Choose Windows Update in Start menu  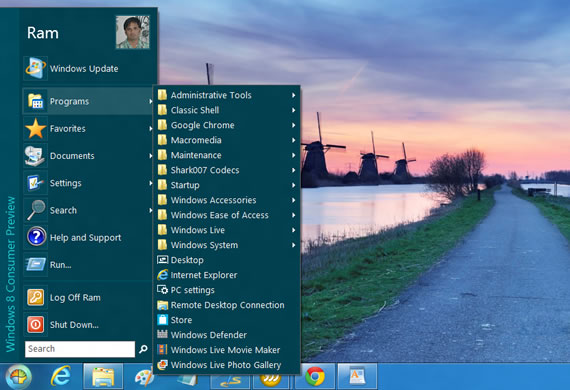(88, 68)
